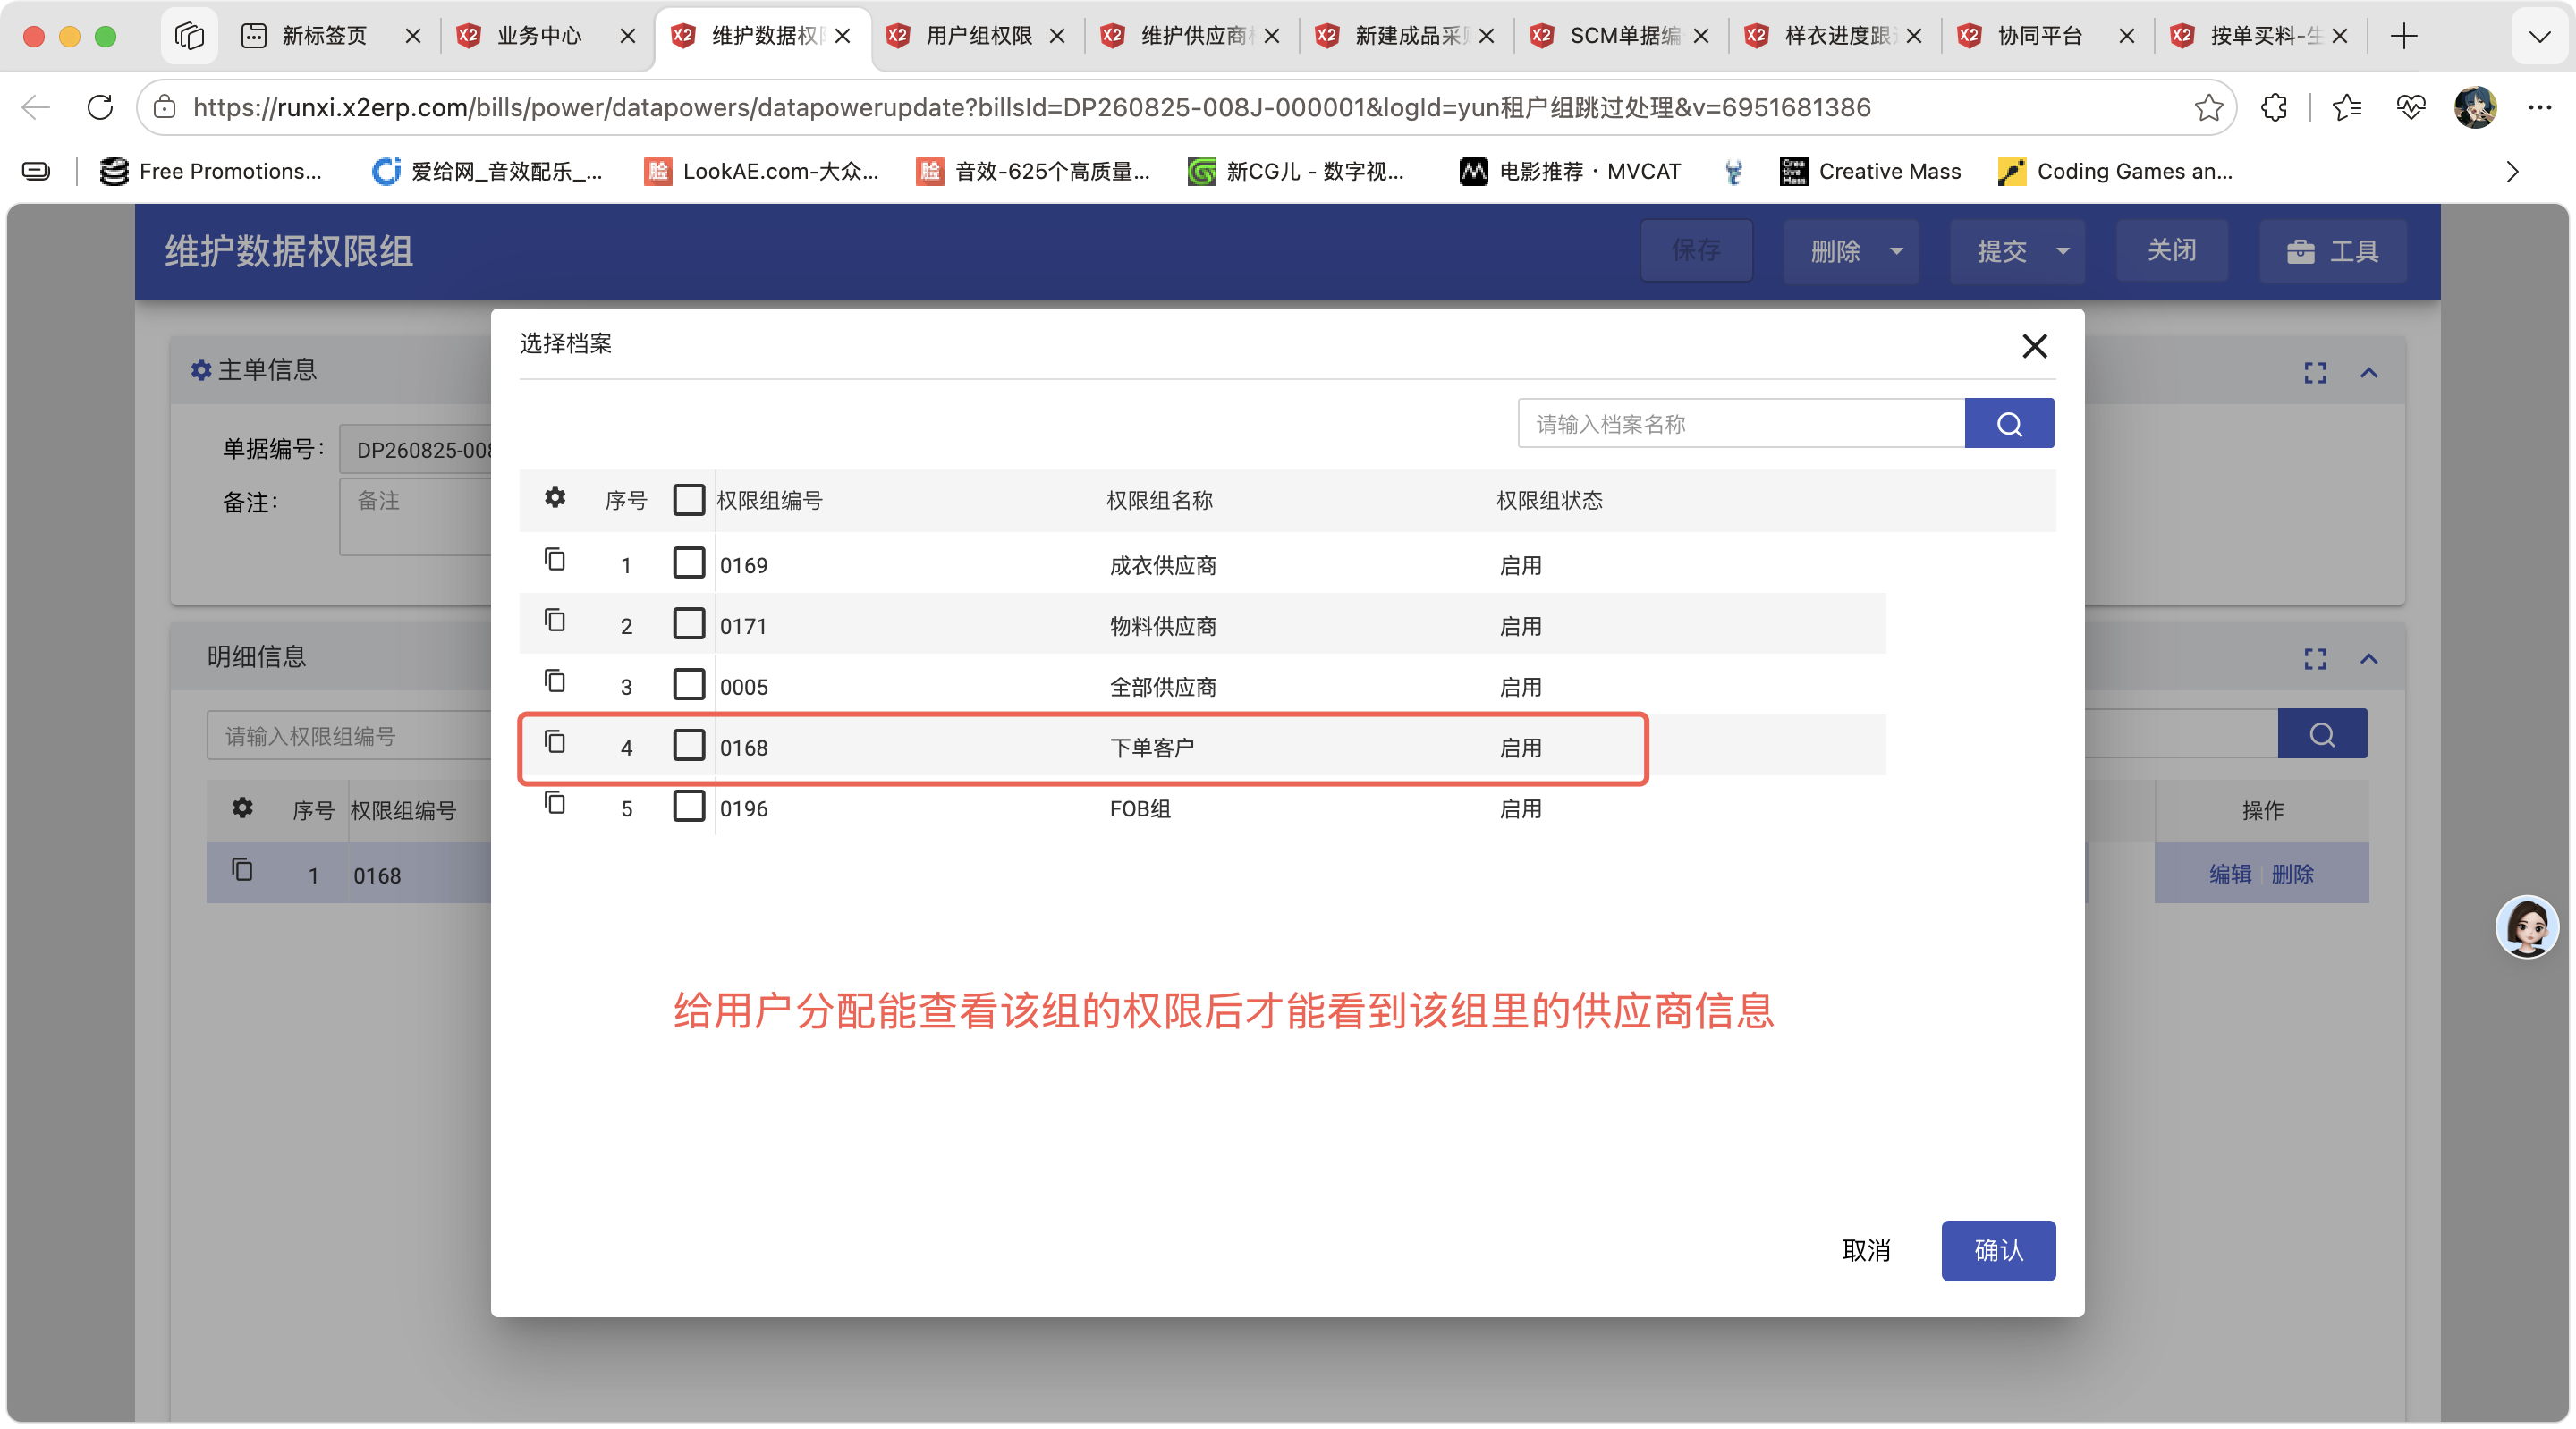Switch to the 协同平台 tab

[2040, 36]
